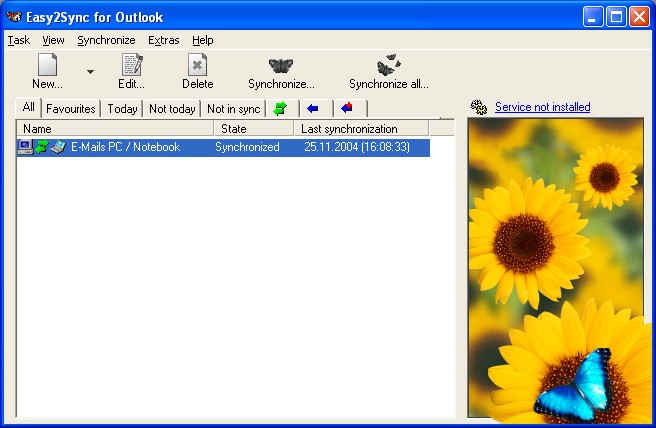The height and width of the screenshot is (428, 656).
Task: Open the Synchronize menu
Action: [106, 40]
